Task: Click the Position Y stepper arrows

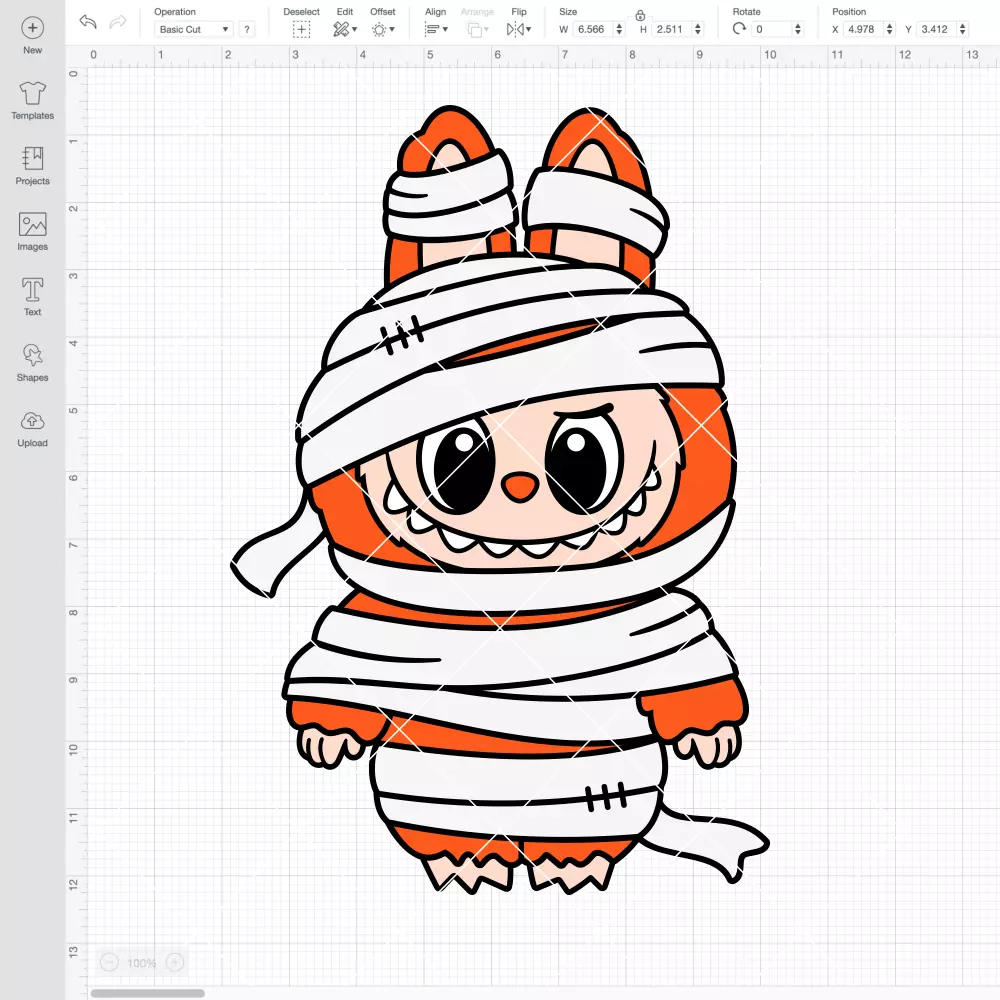Action: pos(963,29)
